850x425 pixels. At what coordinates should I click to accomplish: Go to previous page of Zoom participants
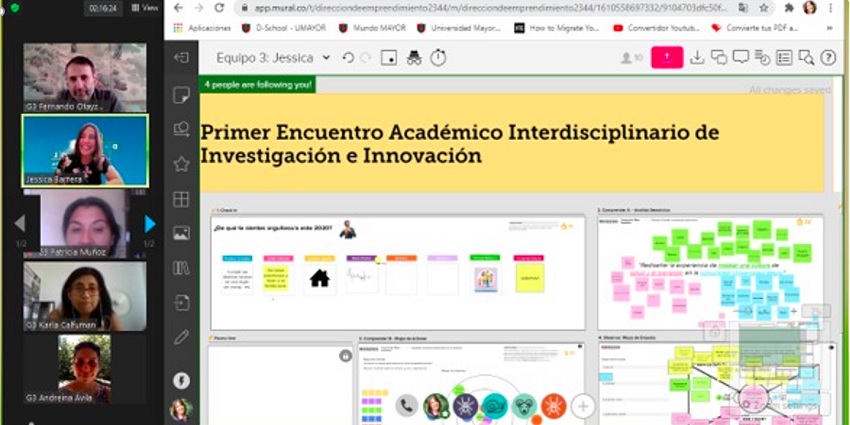point(20,223)
